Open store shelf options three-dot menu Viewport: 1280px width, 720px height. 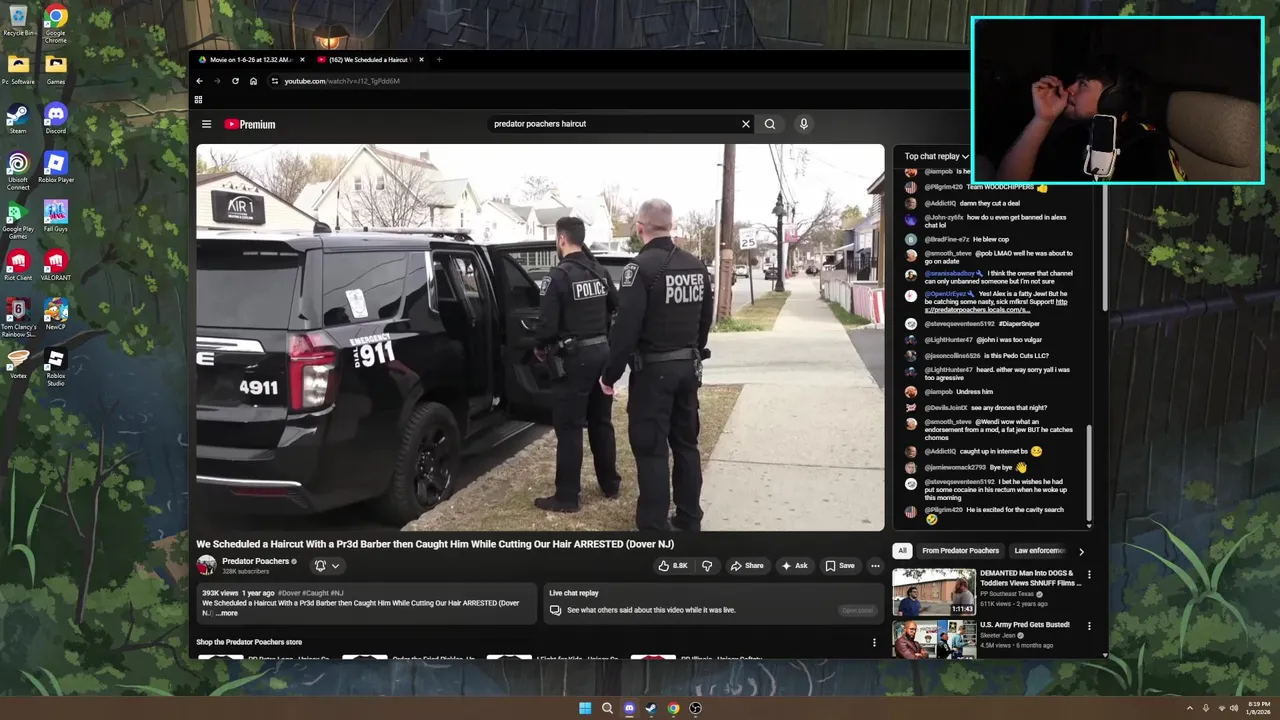[x=874, y=643]
